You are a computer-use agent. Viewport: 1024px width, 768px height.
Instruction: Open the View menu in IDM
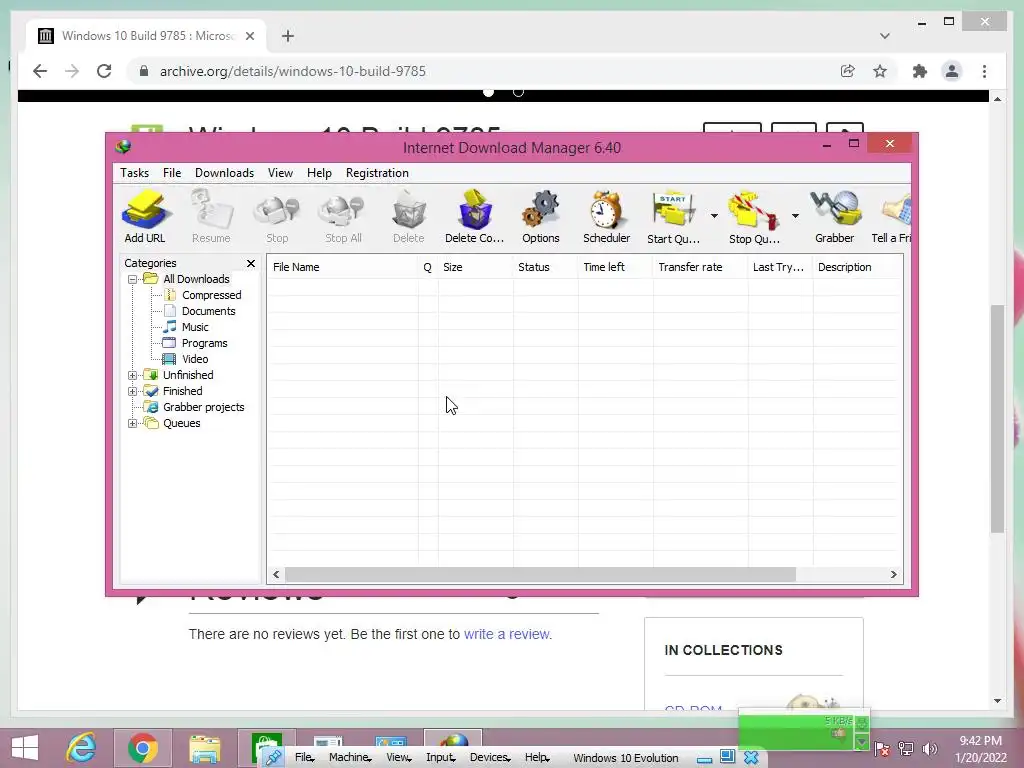280,173
